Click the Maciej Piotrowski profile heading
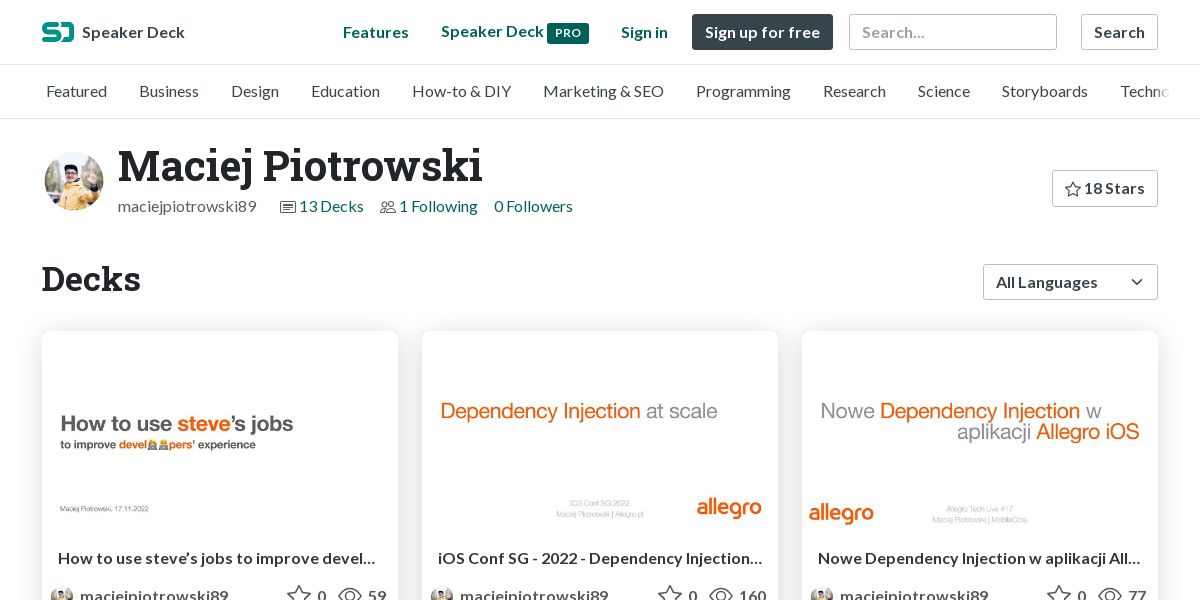This screenshot has height=600, width=1200. tap(300, 166)
